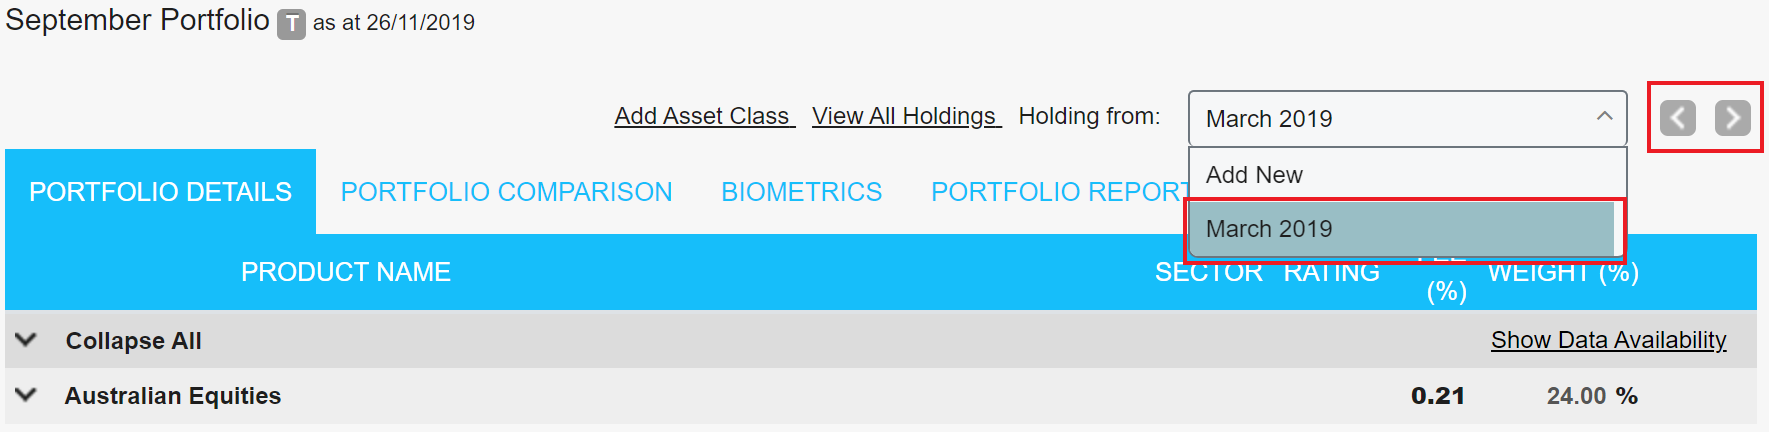Select the Australian Equities row label
Viewport: 1769px width, 432px height.
(x=173, y=396)
